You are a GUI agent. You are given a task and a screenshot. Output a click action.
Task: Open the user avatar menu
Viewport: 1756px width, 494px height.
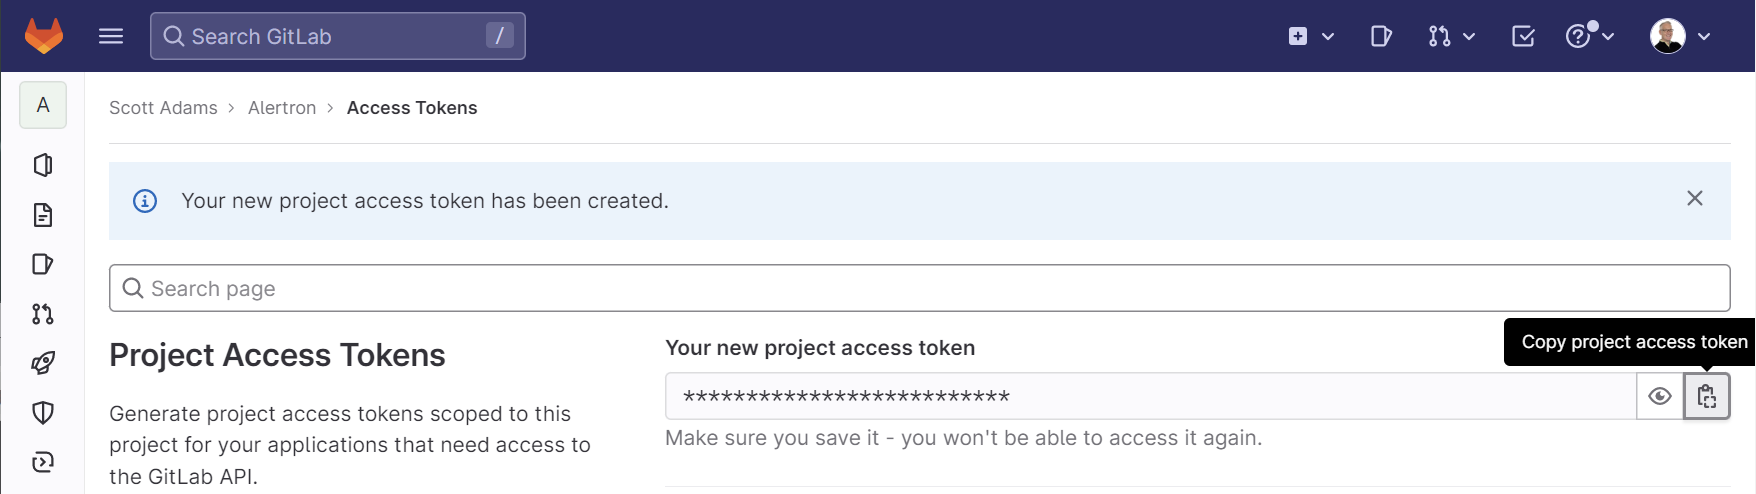point(1679,36)
